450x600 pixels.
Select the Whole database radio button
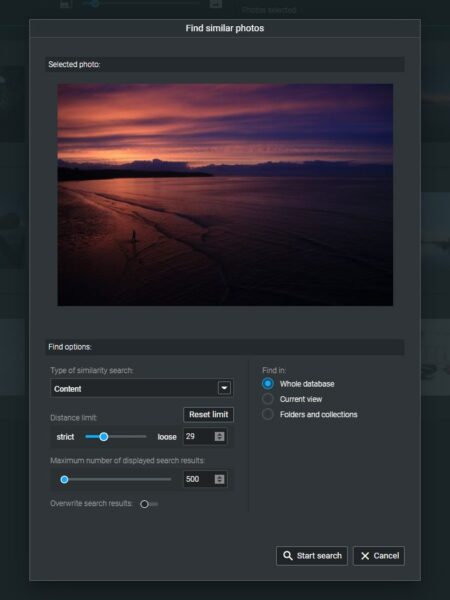pyautogui.click(x=267, y=383)
